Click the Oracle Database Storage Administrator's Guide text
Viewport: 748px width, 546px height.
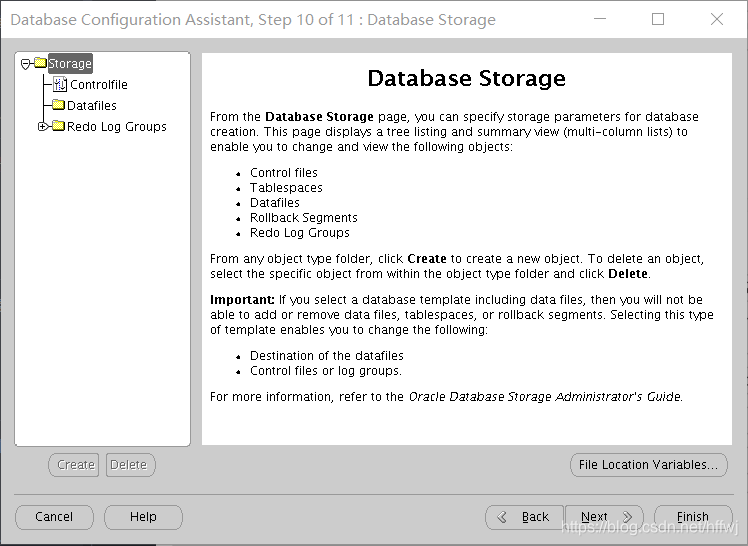click(x=545, y=397)
